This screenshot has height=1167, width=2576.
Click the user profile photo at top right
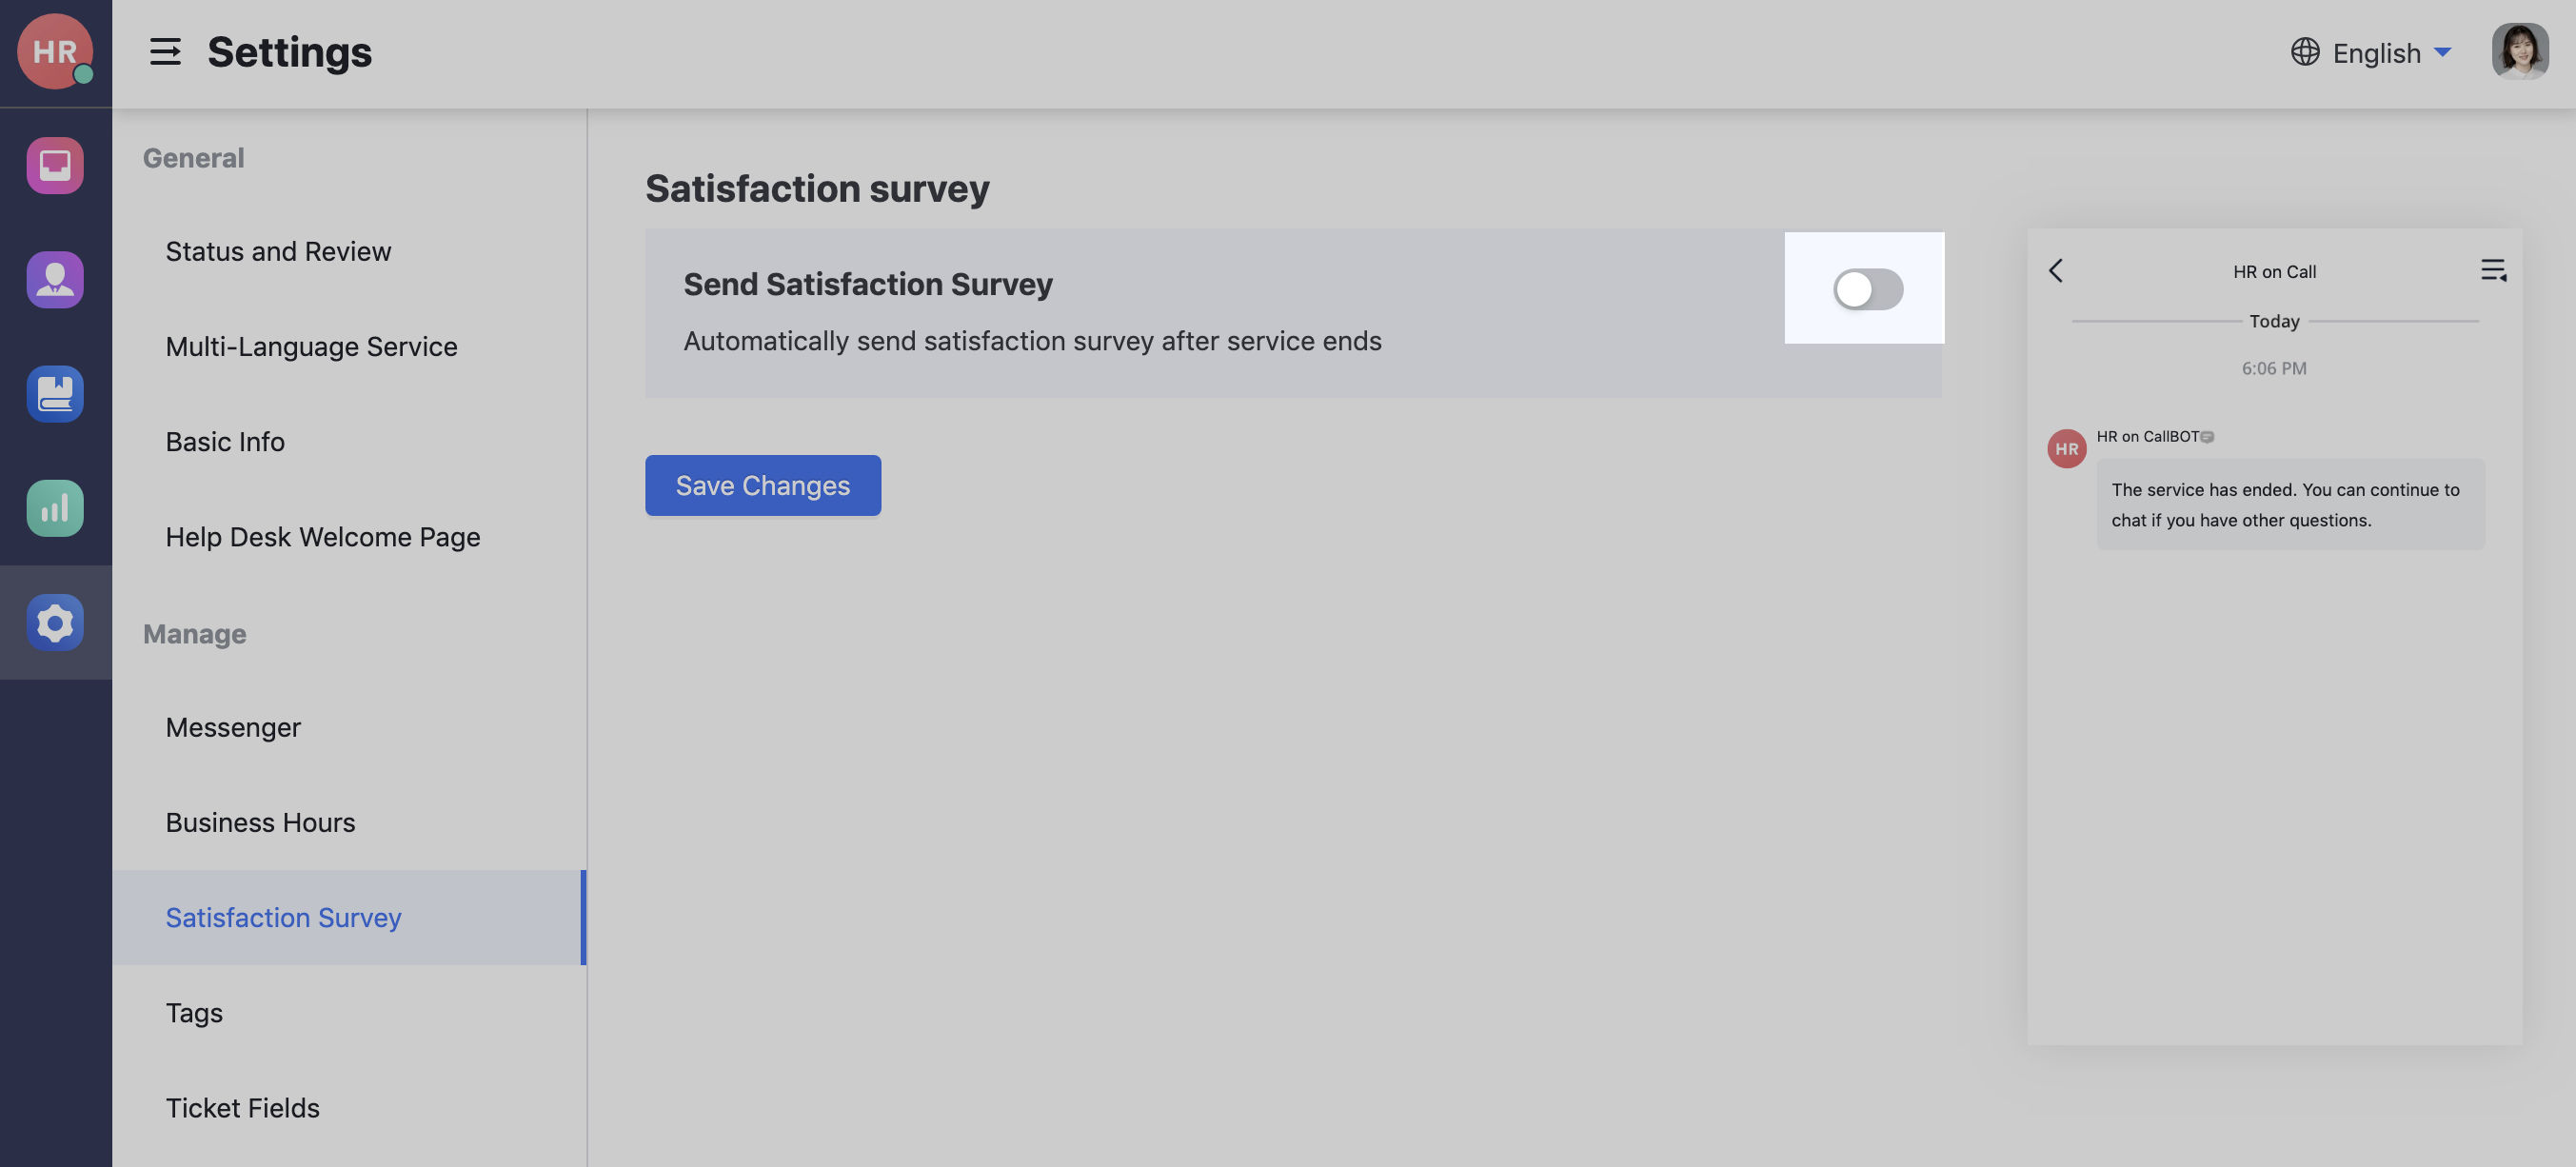[2522, 51]
